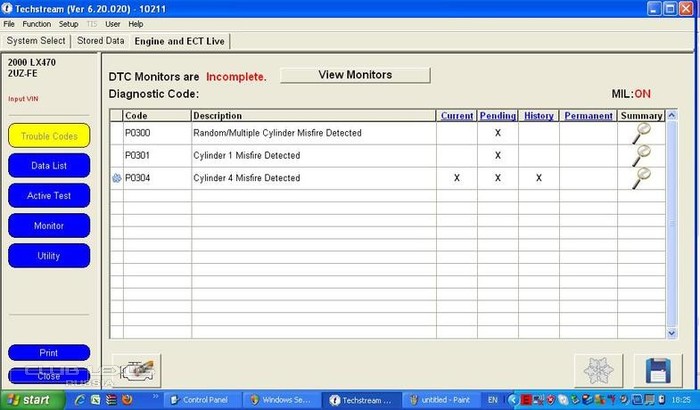The height and width of the screenshot is (410, 700).
Task: Switch to the System Select tab
Action: tap(36, 41)
